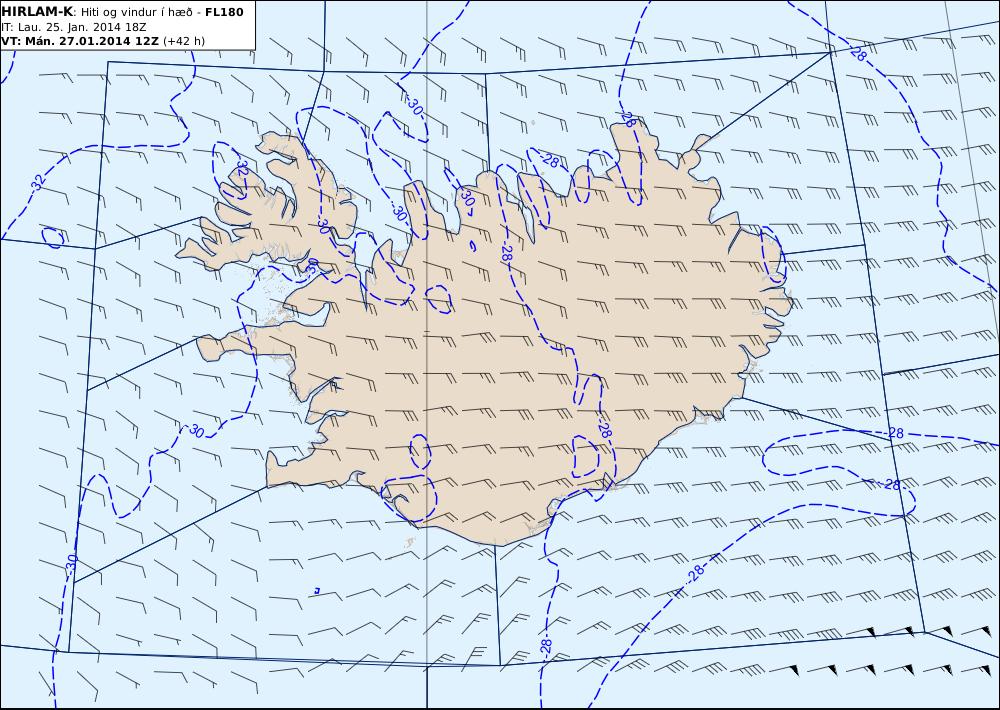Click the '(+42 h)' forecast offset text

point(184,41)
